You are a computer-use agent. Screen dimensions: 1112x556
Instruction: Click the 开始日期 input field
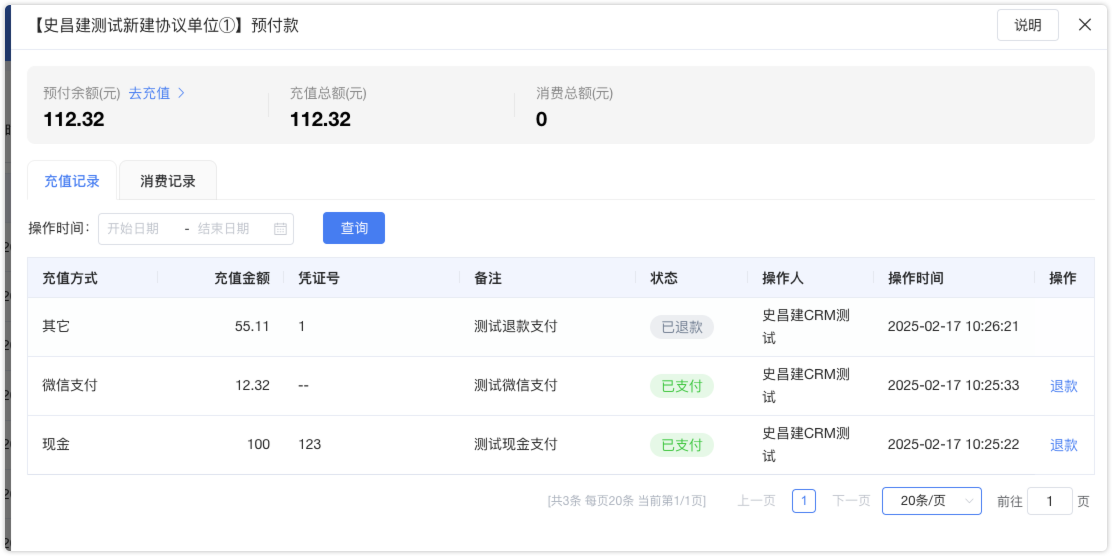tap(139, 228)
